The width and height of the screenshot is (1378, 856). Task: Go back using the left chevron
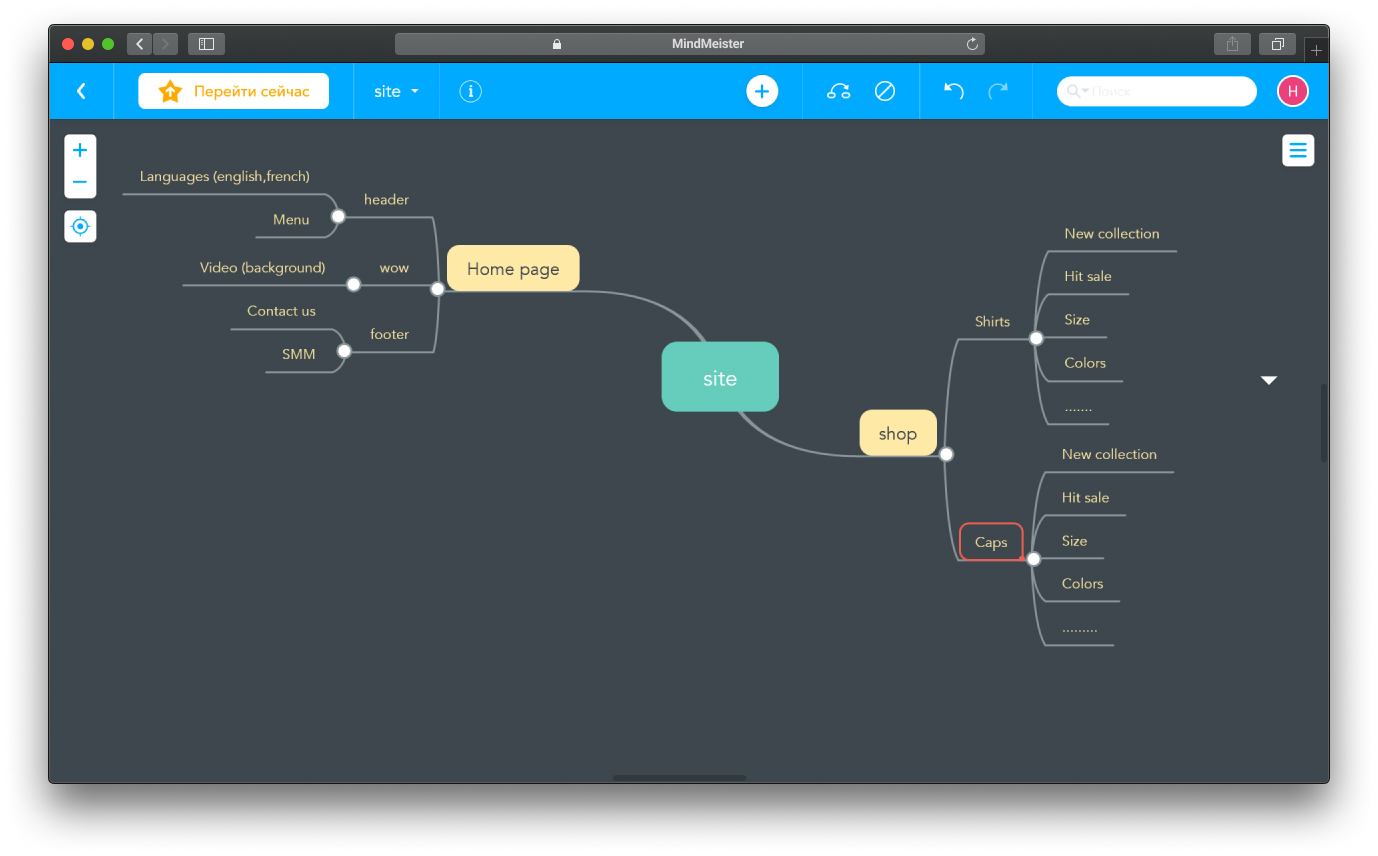(x=81, y=91)
